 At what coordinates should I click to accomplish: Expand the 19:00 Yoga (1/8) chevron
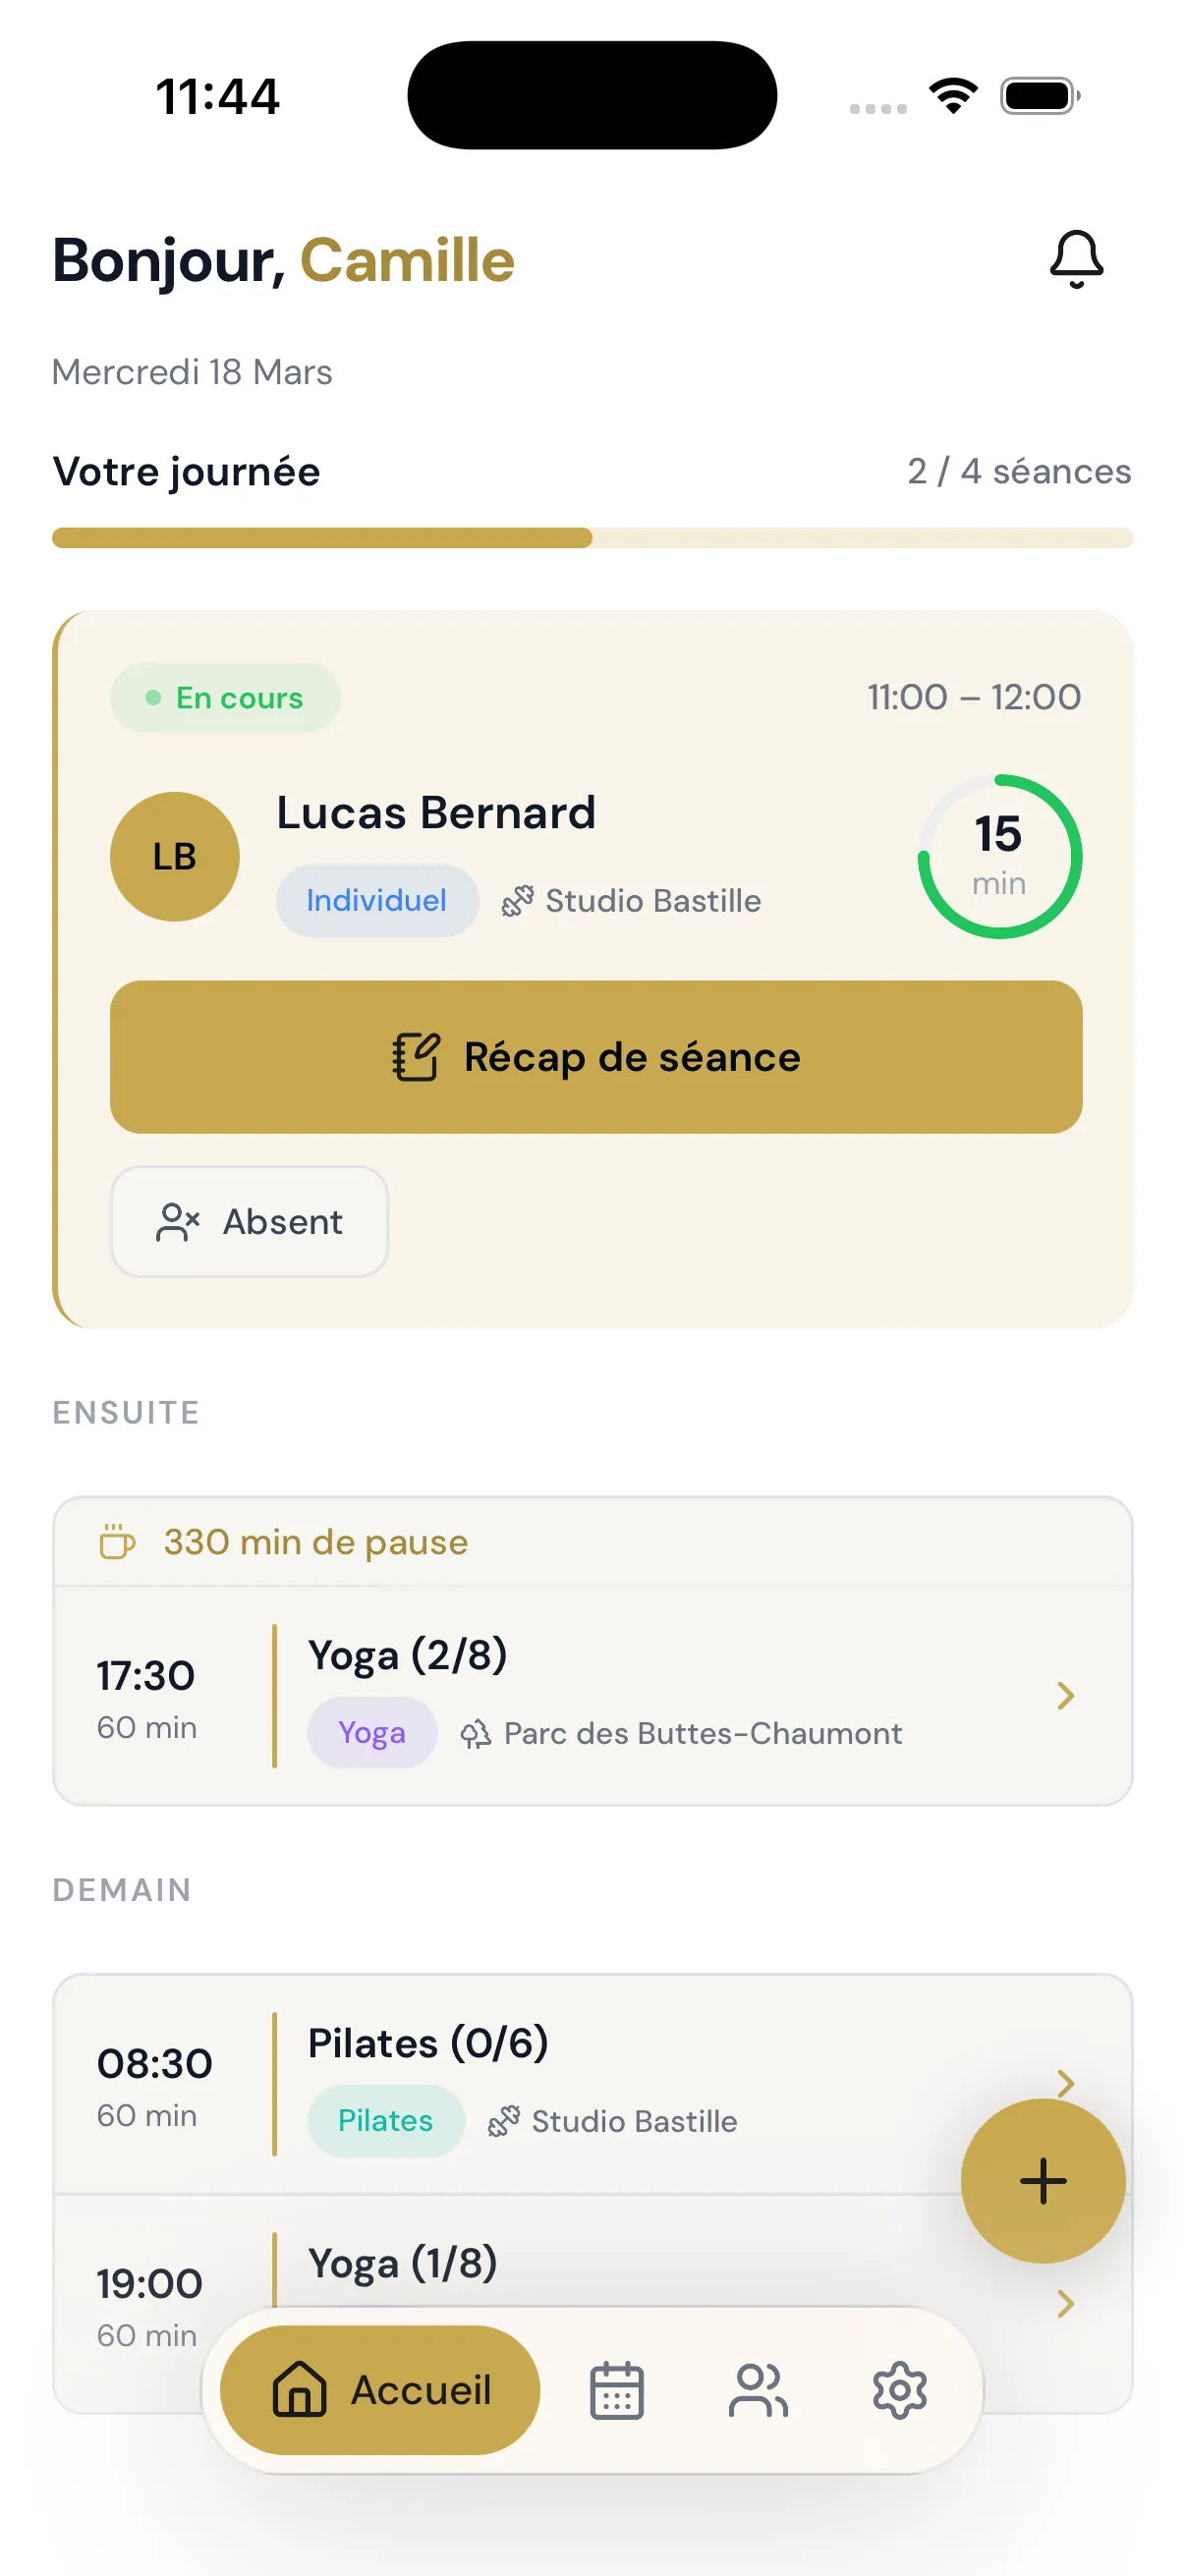click(1065, 2303)
